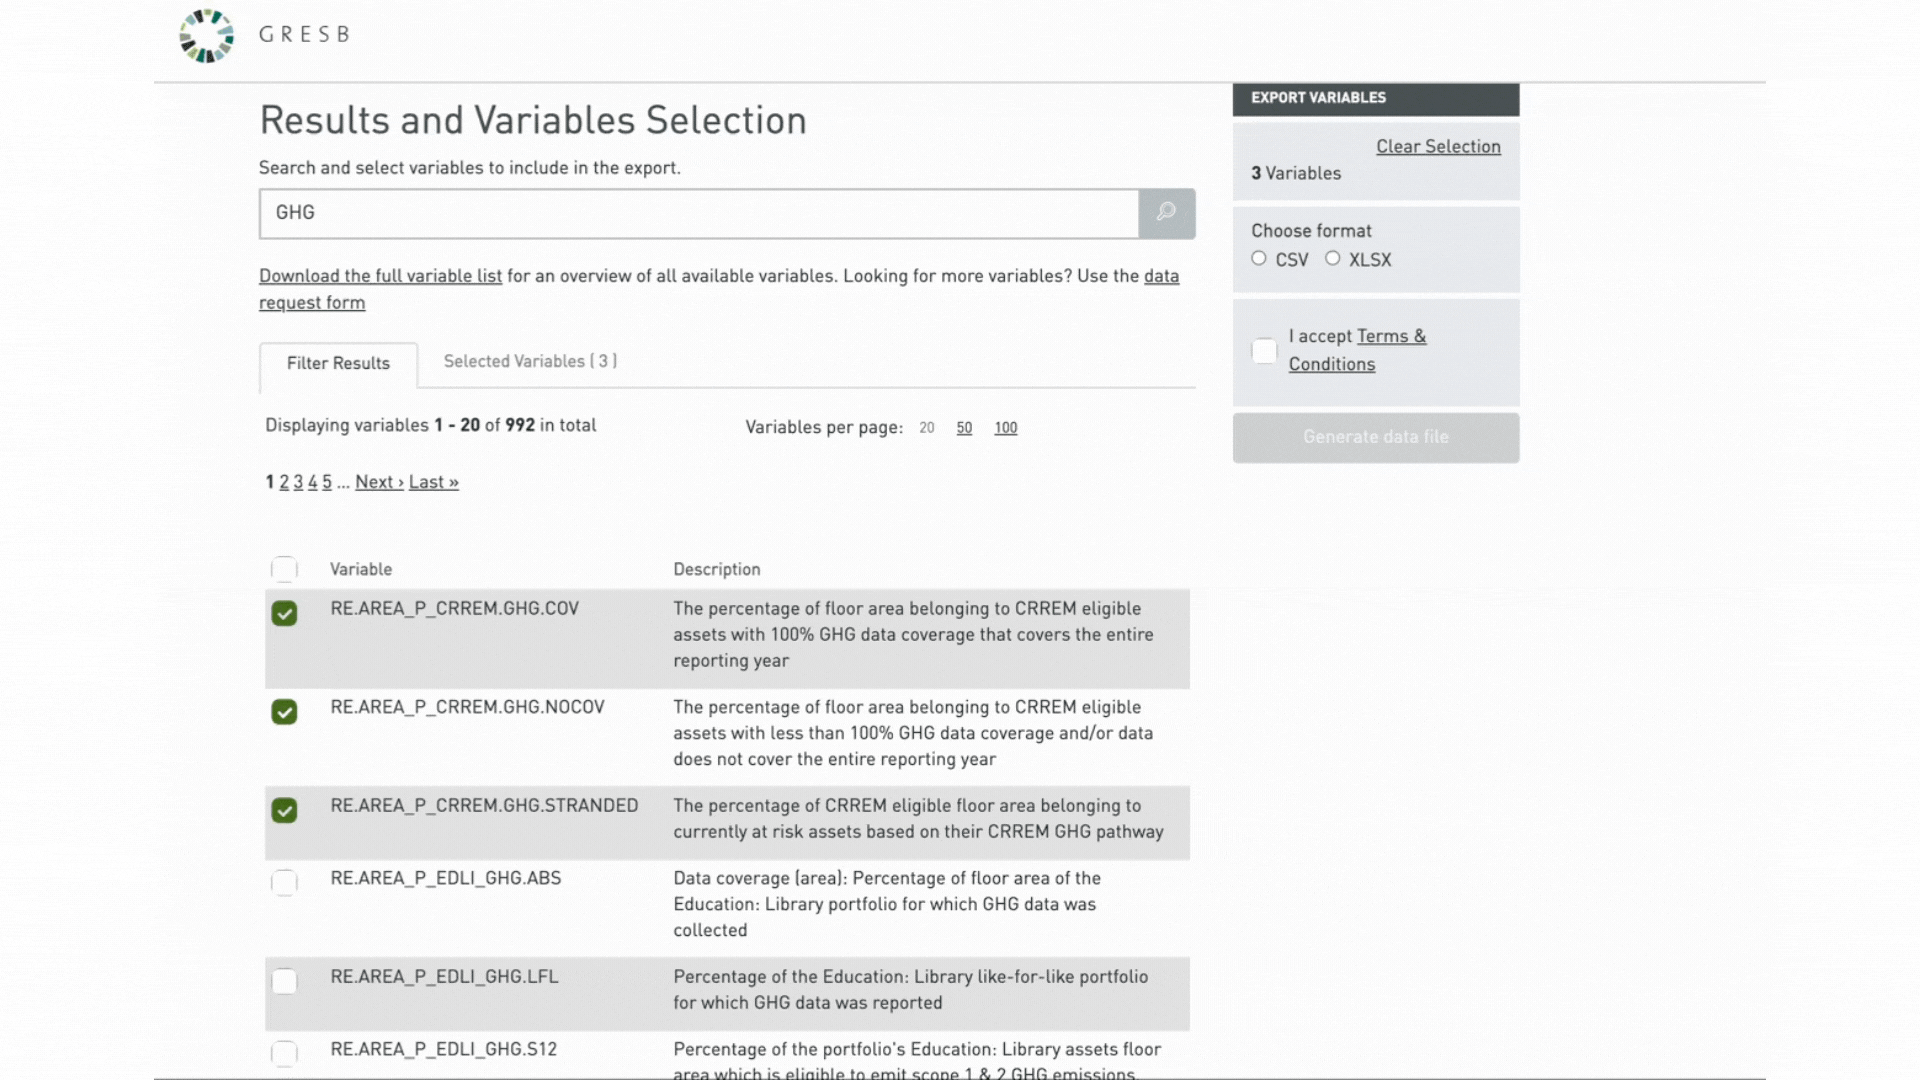Uncheck RE.AREA_P_CRREM.GHG.NOCOV variable
1920x1080 pixels.
(284, 712)
